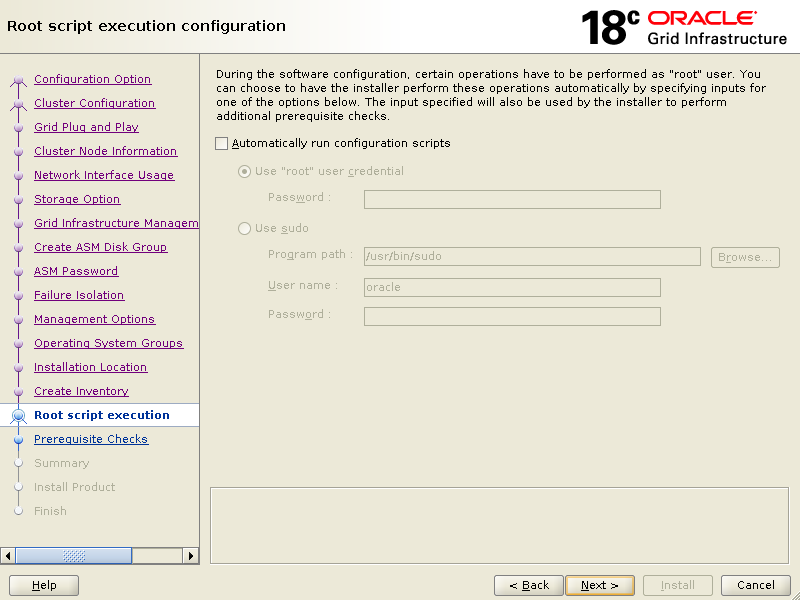Viewport: 800px width, 600px height.
Task: Click the Install Product step label
Action: (74, 487)
